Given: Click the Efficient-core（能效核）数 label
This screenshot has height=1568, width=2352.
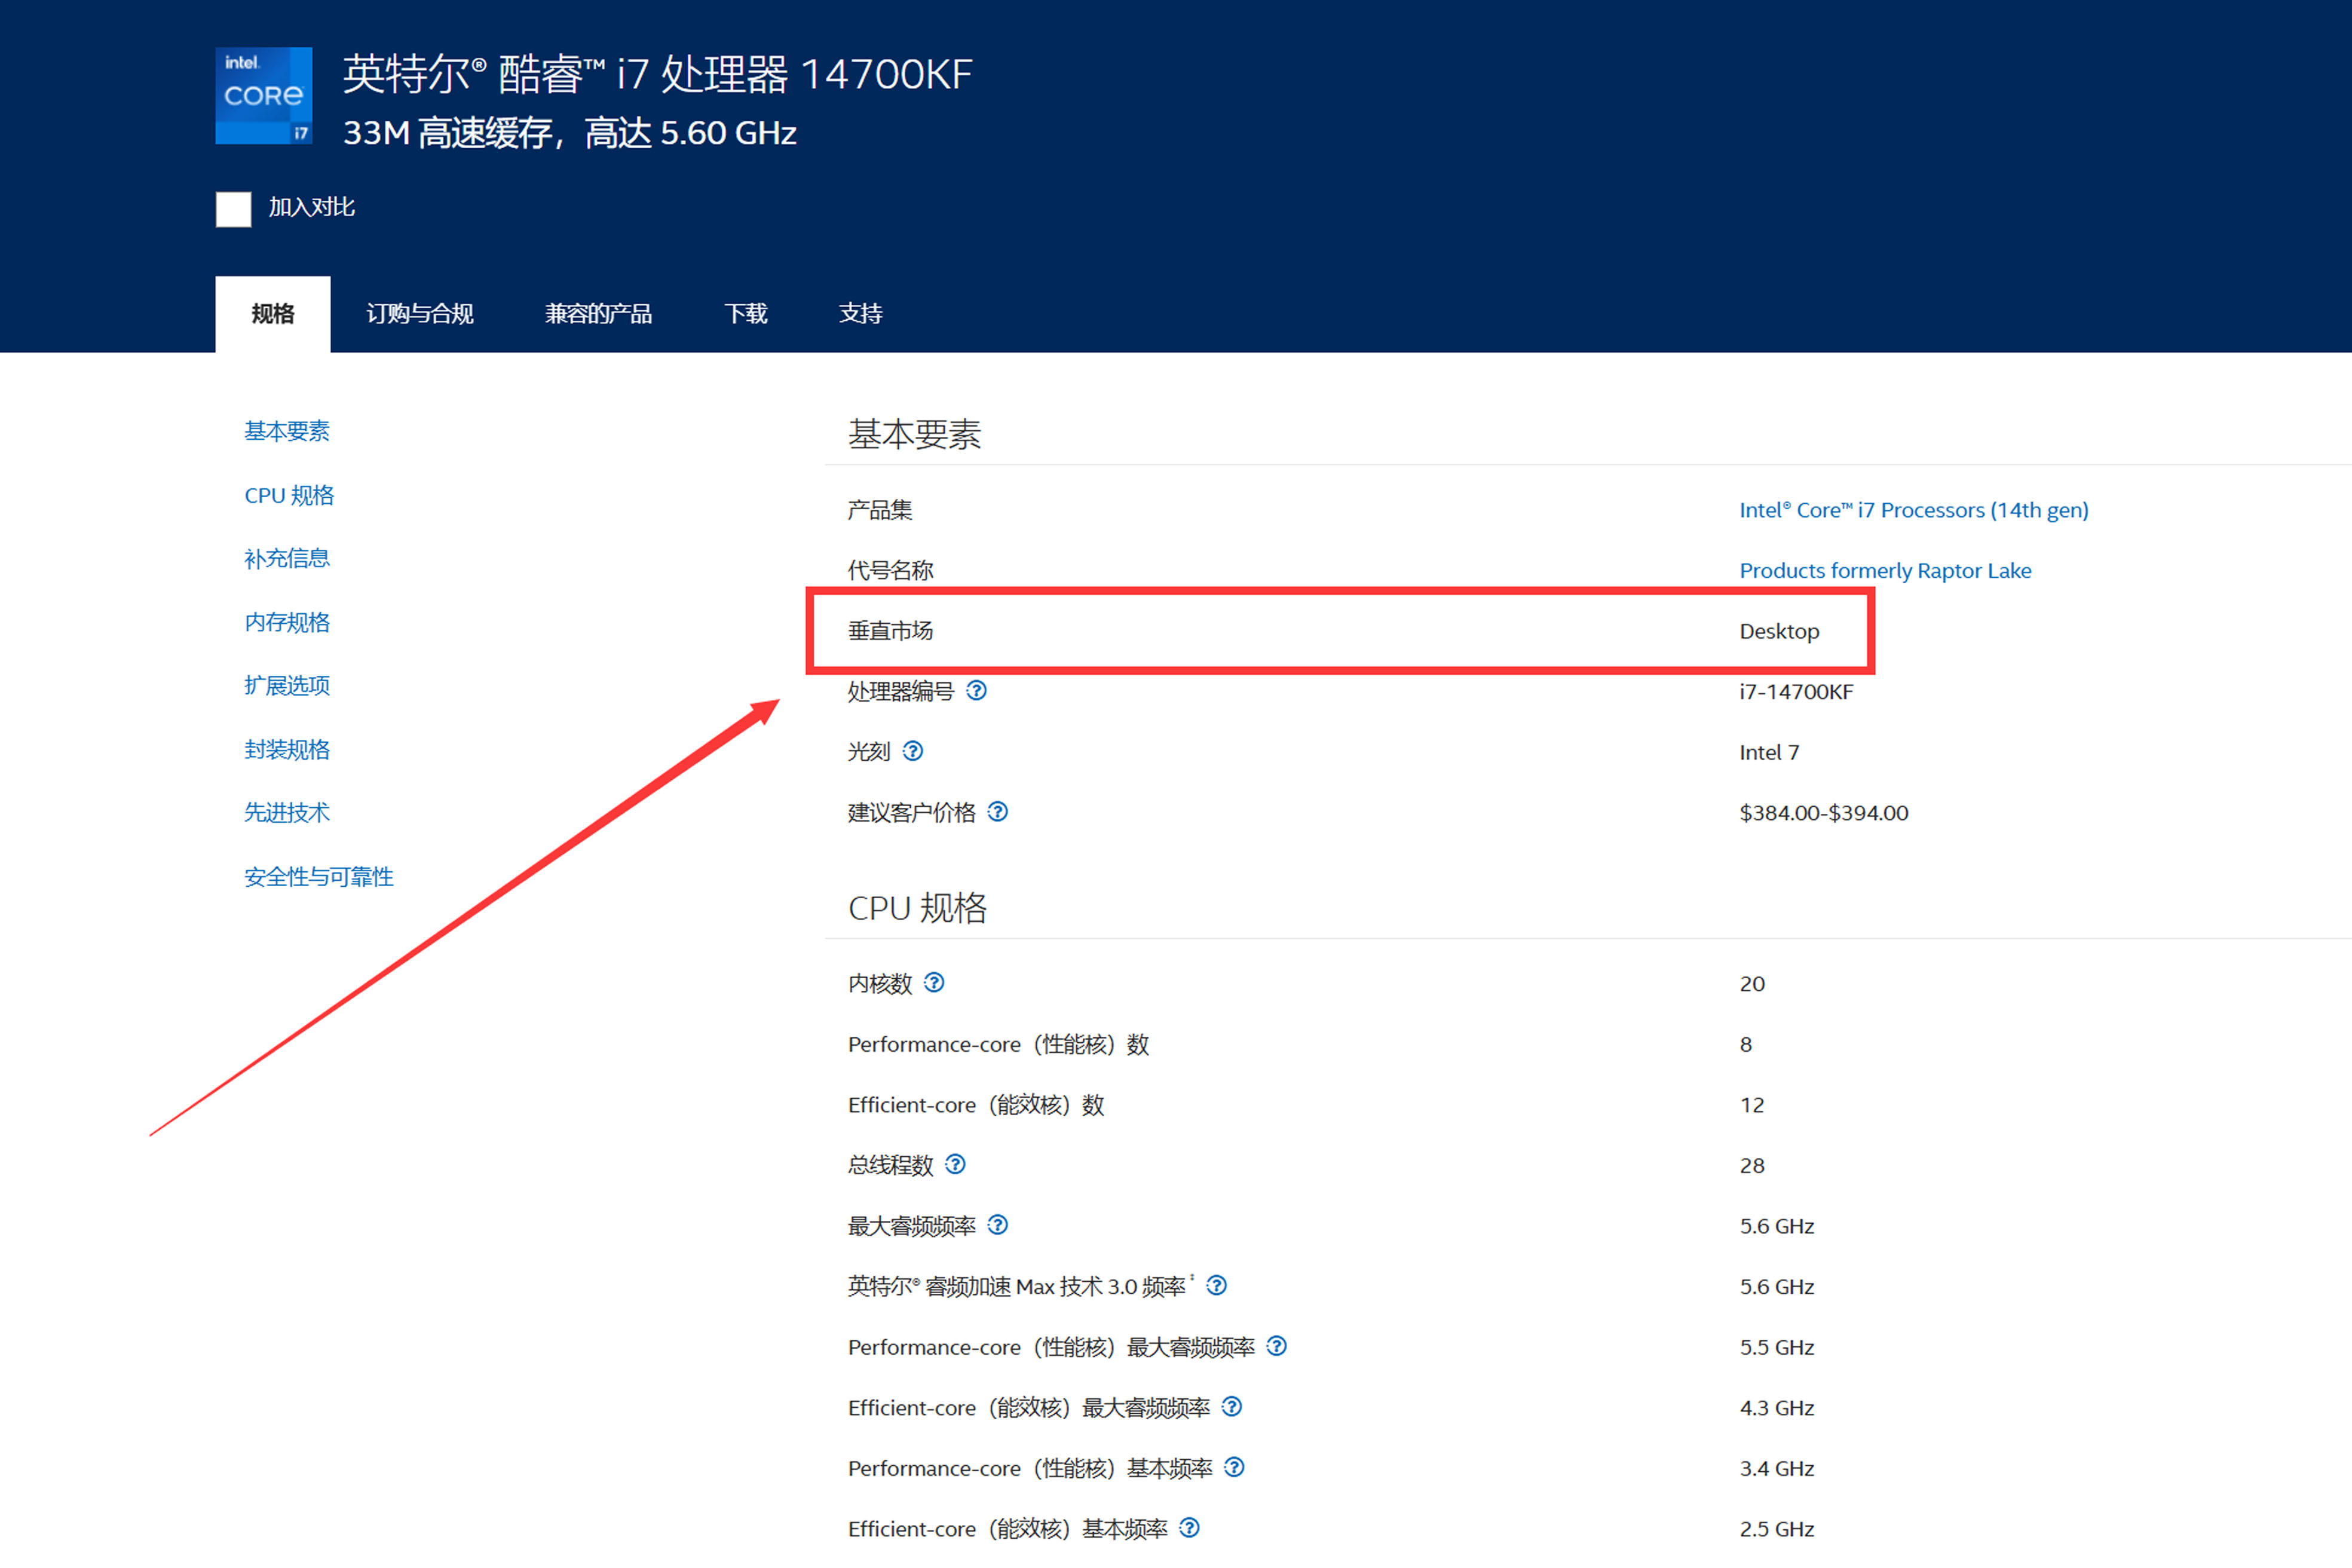Looking at the screenshot, I should pos(976,1105).
